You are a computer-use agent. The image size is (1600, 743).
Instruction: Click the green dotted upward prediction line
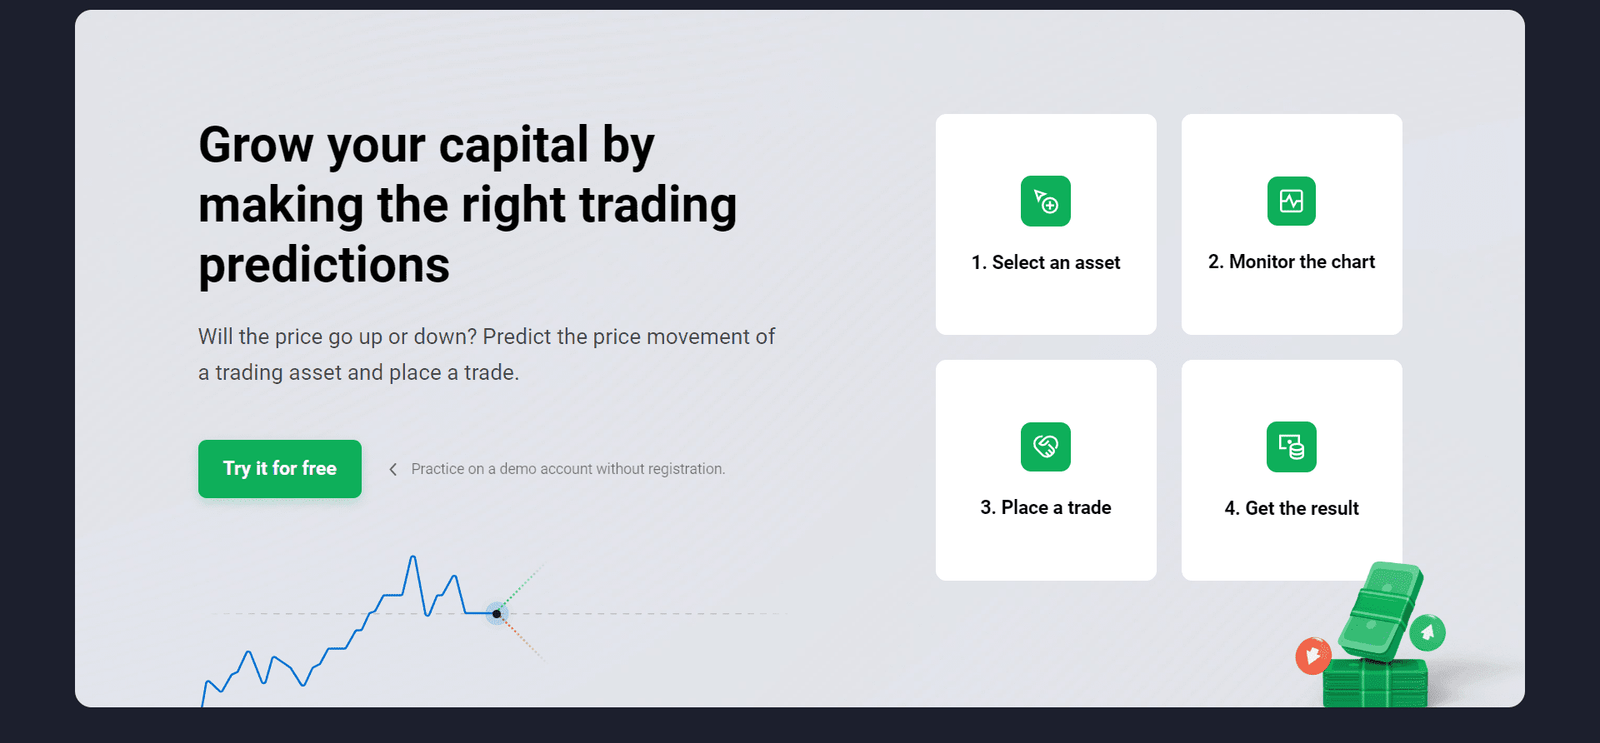[x=522, y=587]
